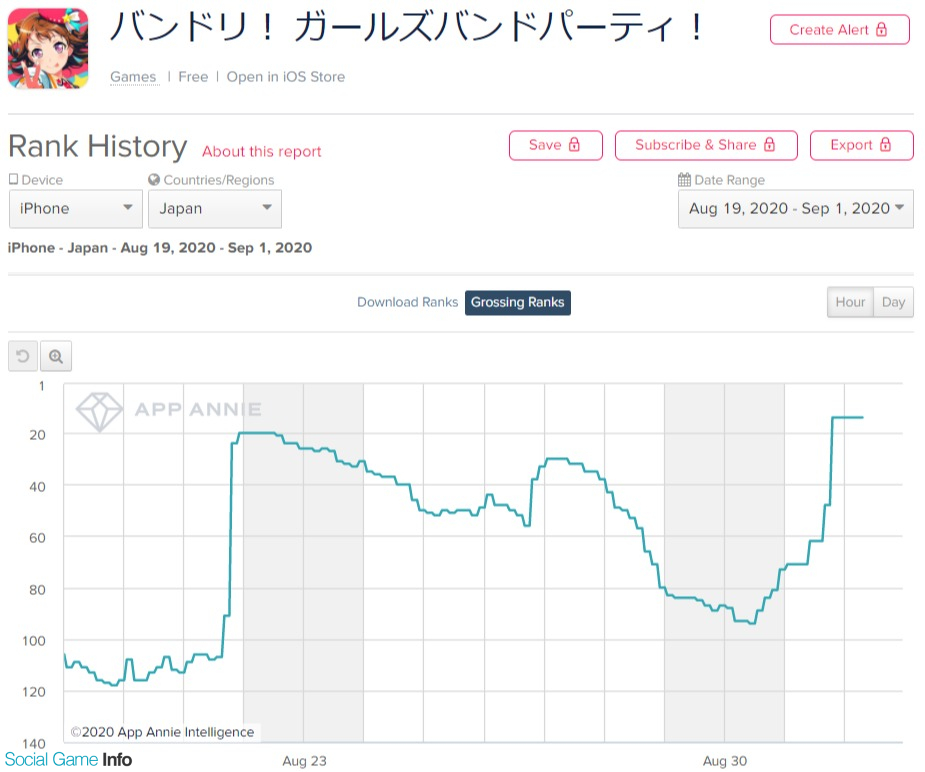Switch to Download Ranks tab
Viewport: 925px width, 772px height.
click(x=407, y=302)
